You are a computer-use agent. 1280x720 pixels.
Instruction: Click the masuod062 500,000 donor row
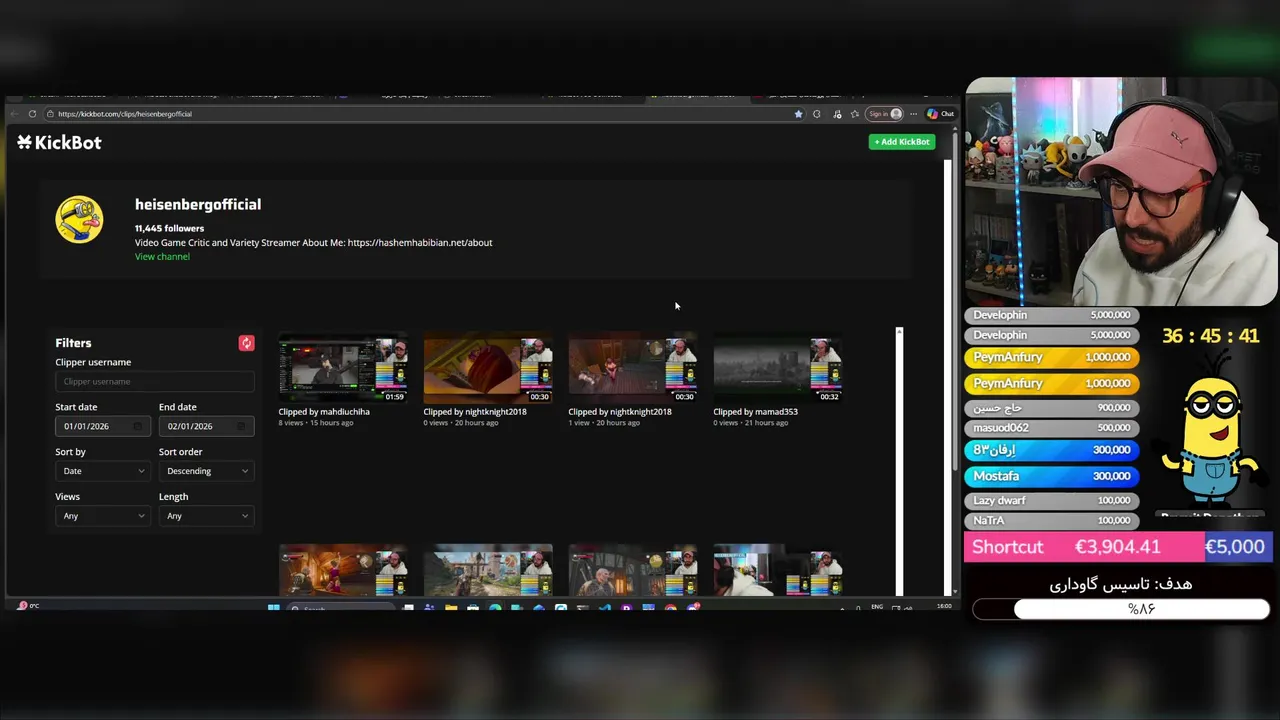pos(1052,428)
